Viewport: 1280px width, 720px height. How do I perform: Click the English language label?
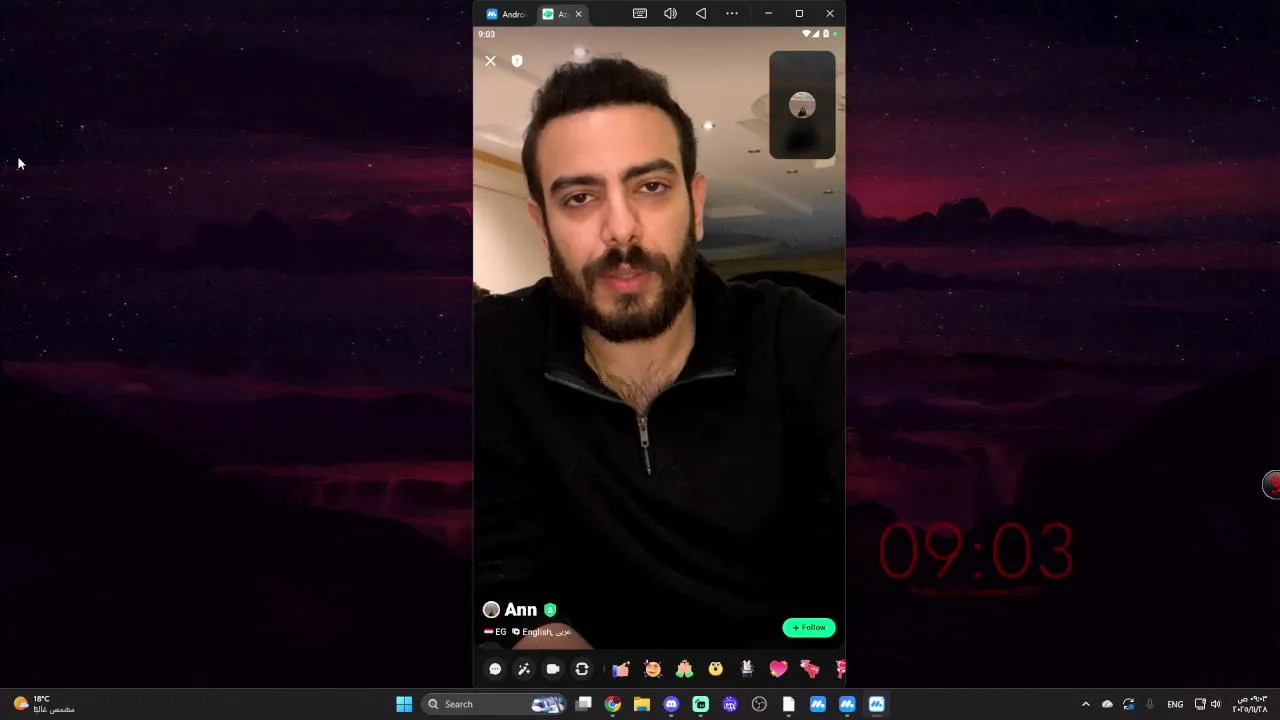click(537, 632)
